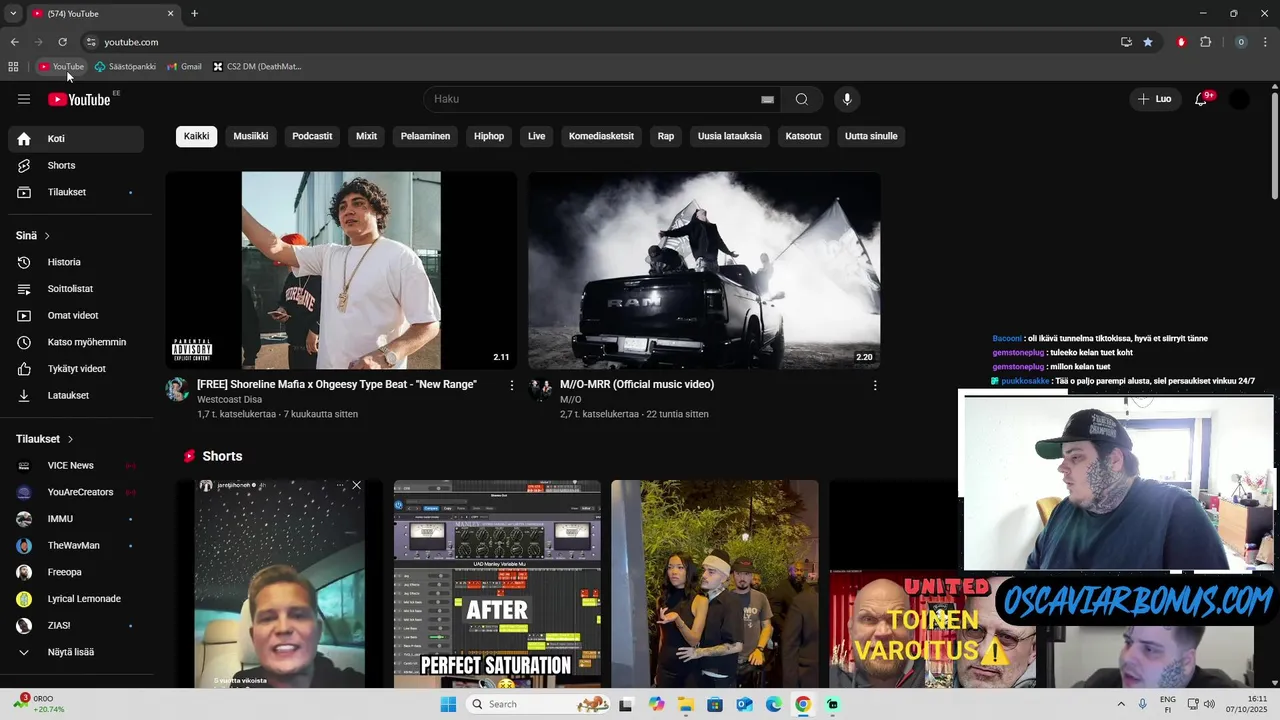The image size is (1280, 720).
Task: Open Tilaukset in the sidebar
Action: pyautogui.click(x=76, y=192)
